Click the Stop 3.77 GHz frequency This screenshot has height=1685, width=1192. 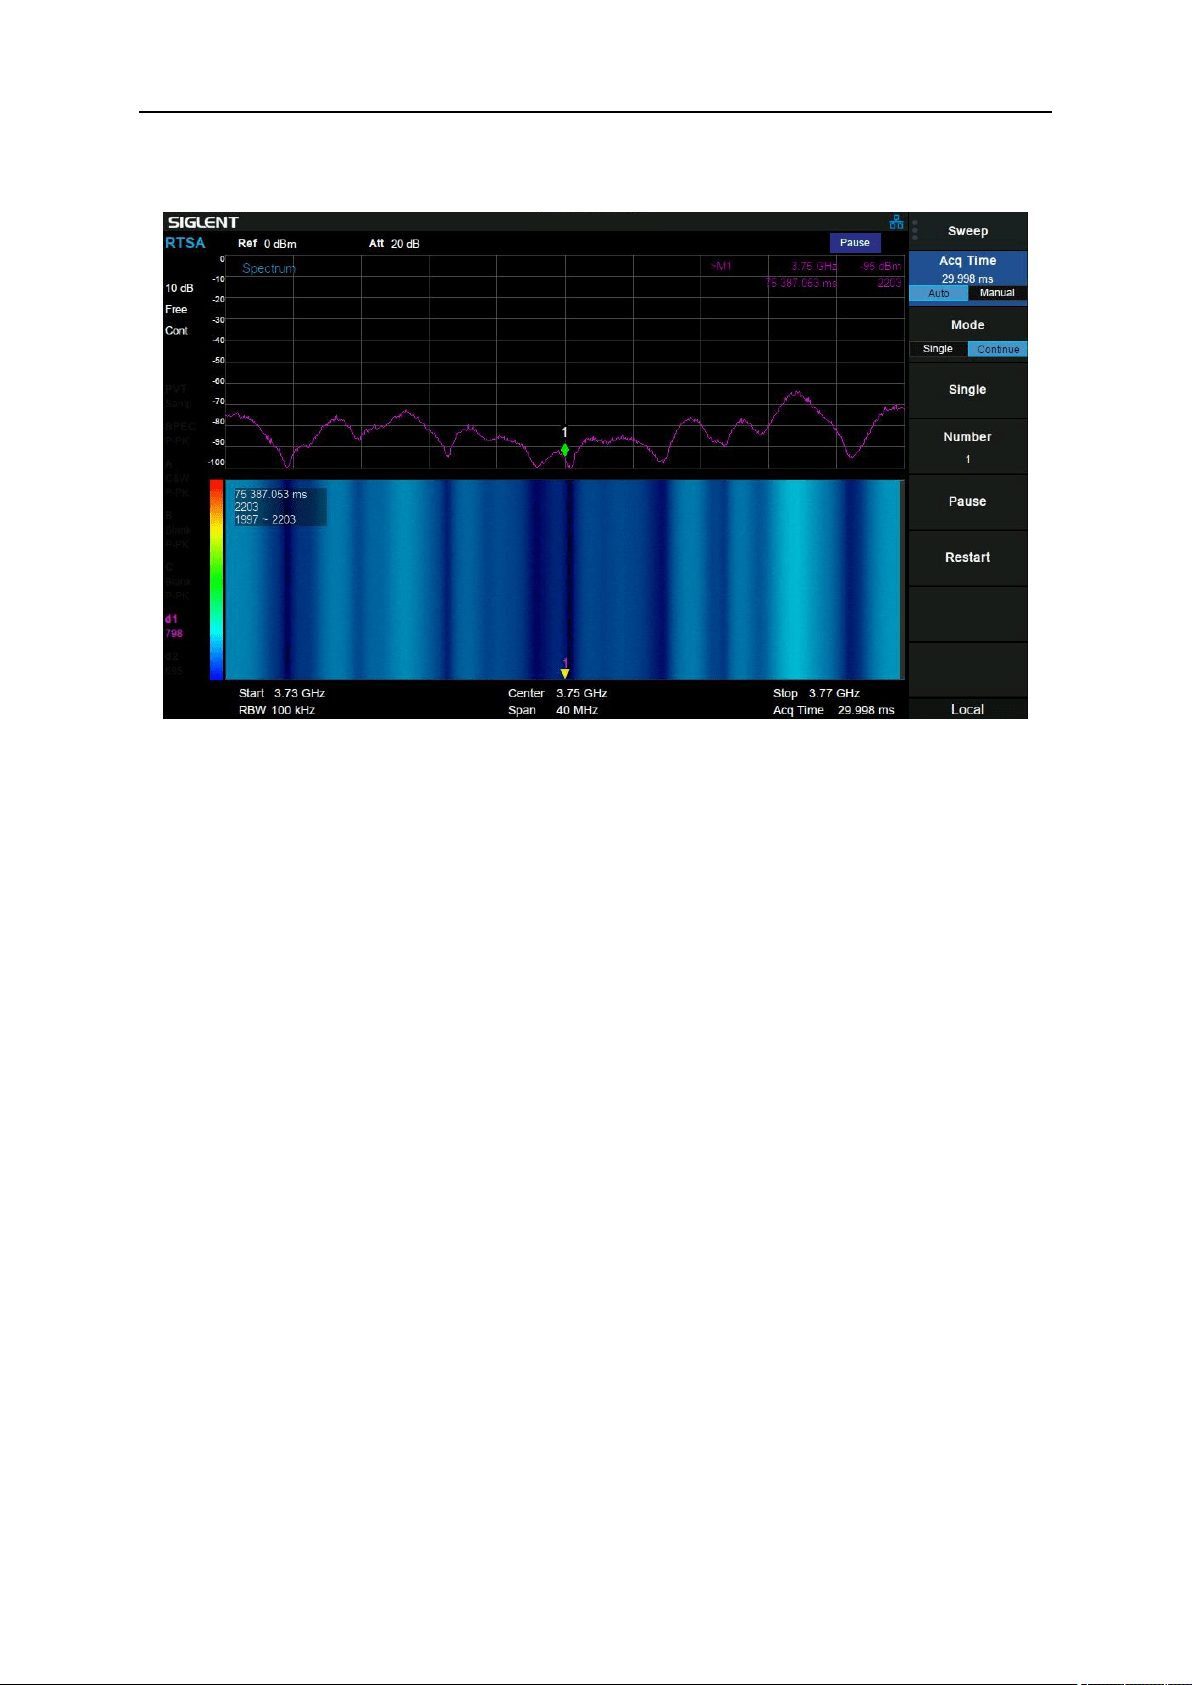(x=816, y=693)
